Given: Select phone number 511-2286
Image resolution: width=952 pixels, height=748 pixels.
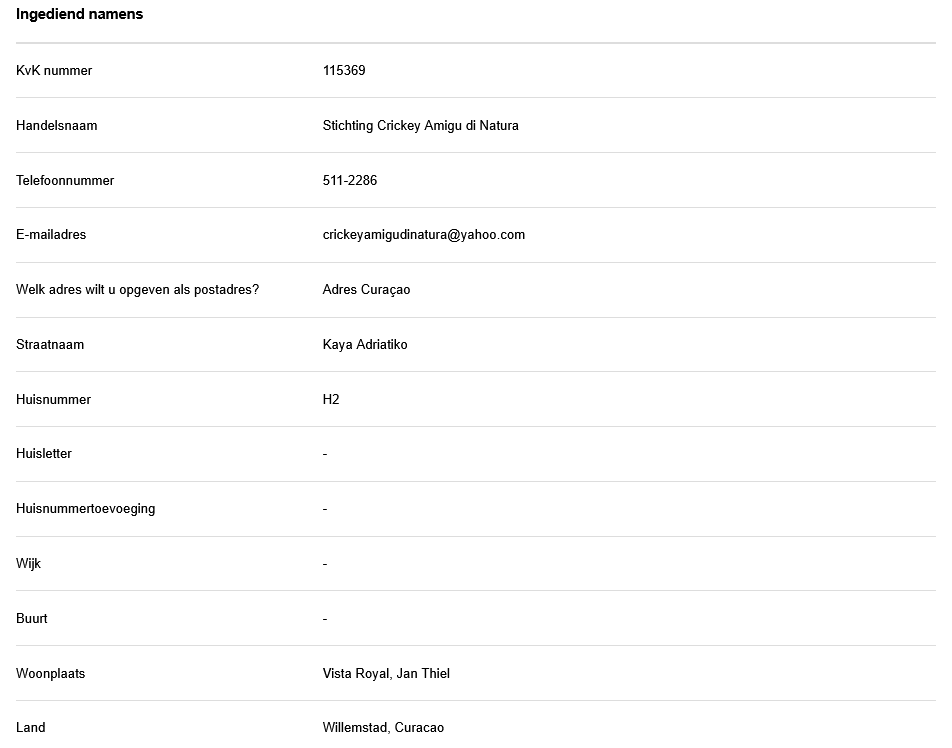Looking at the screenshot, I should 350,181.
